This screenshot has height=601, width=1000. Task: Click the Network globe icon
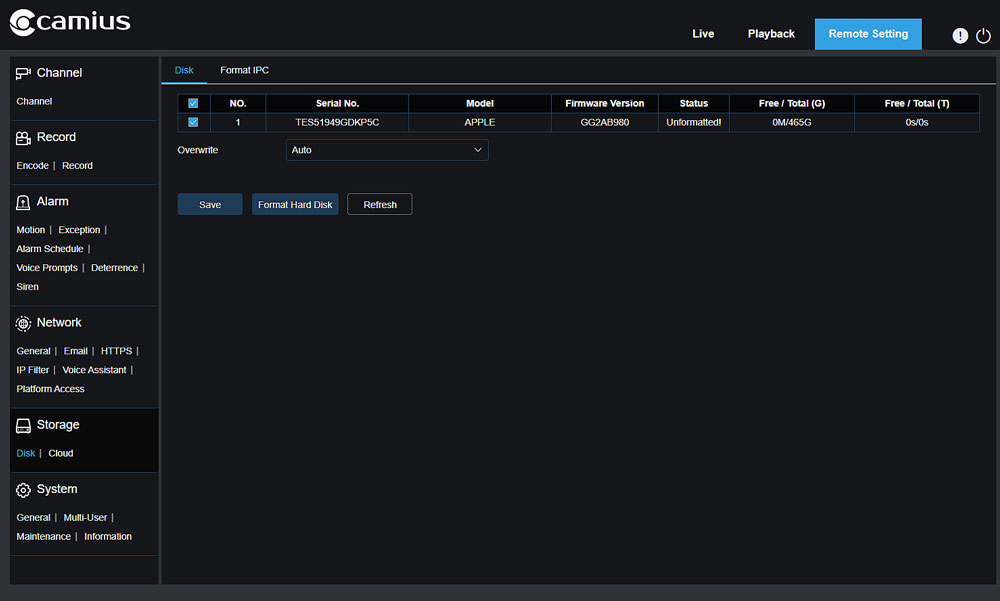click(x=23, y=323)
